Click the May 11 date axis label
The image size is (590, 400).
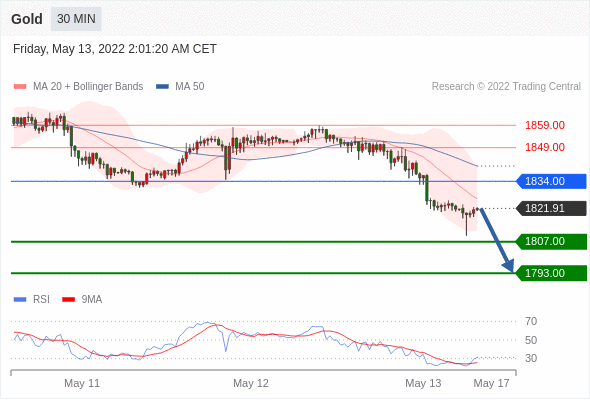click(82, 383)
